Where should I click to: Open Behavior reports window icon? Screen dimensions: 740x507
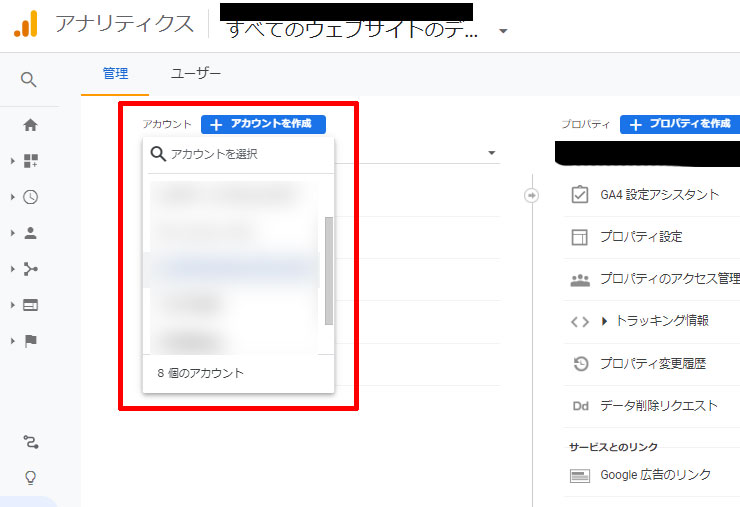coord(31,305)
